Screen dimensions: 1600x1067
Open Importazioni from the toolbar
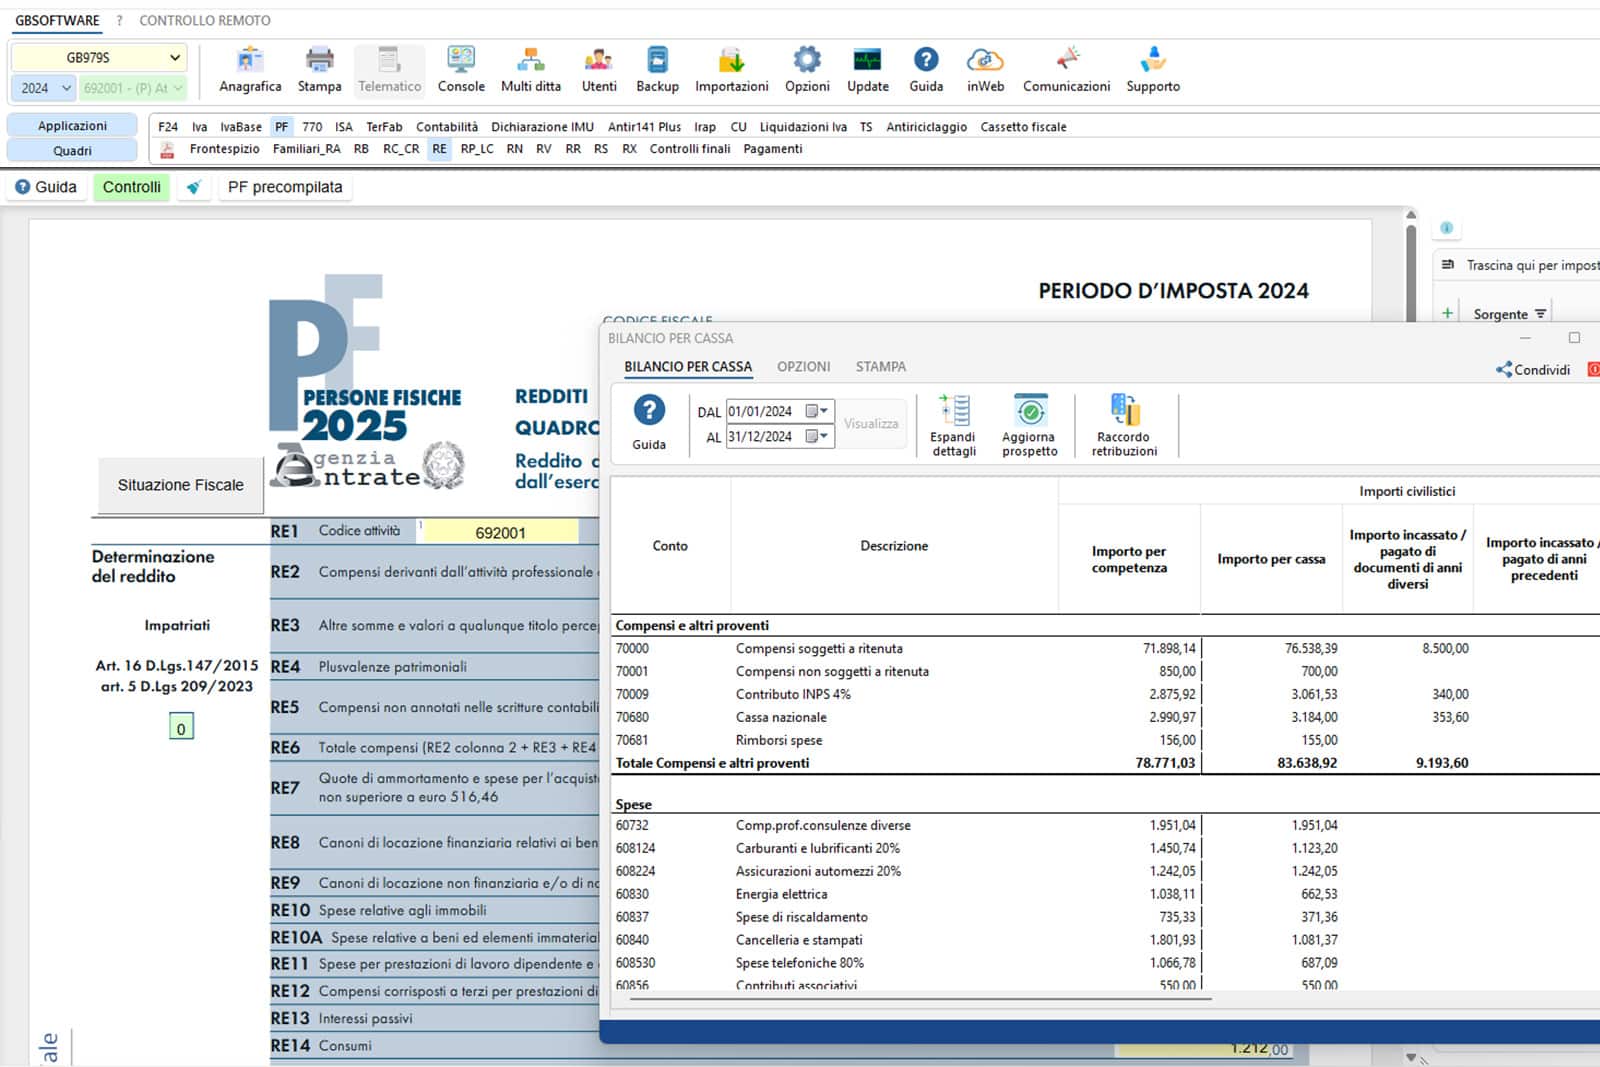click(731, 62)
